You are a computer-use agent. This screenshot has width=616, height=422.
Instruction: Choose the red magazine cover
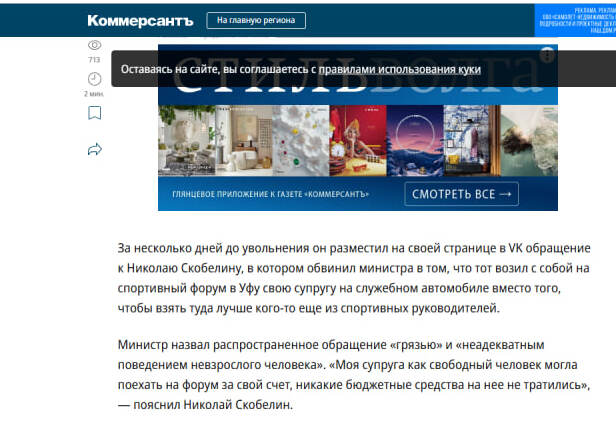356,138
